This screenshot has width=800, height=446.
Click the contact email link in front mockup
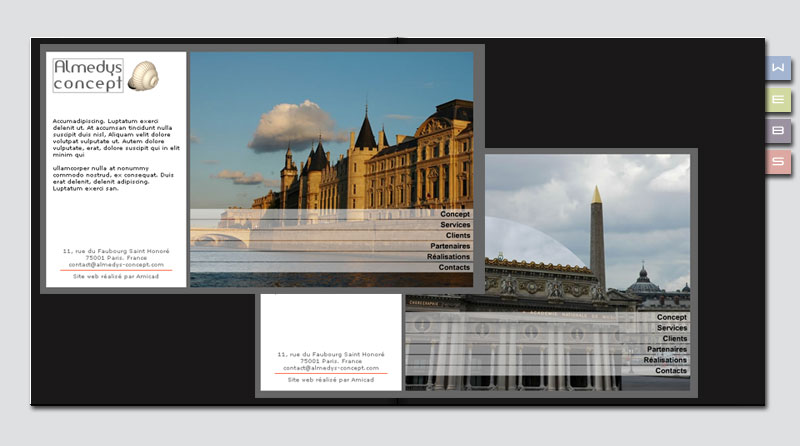click(x=116, y=265)
